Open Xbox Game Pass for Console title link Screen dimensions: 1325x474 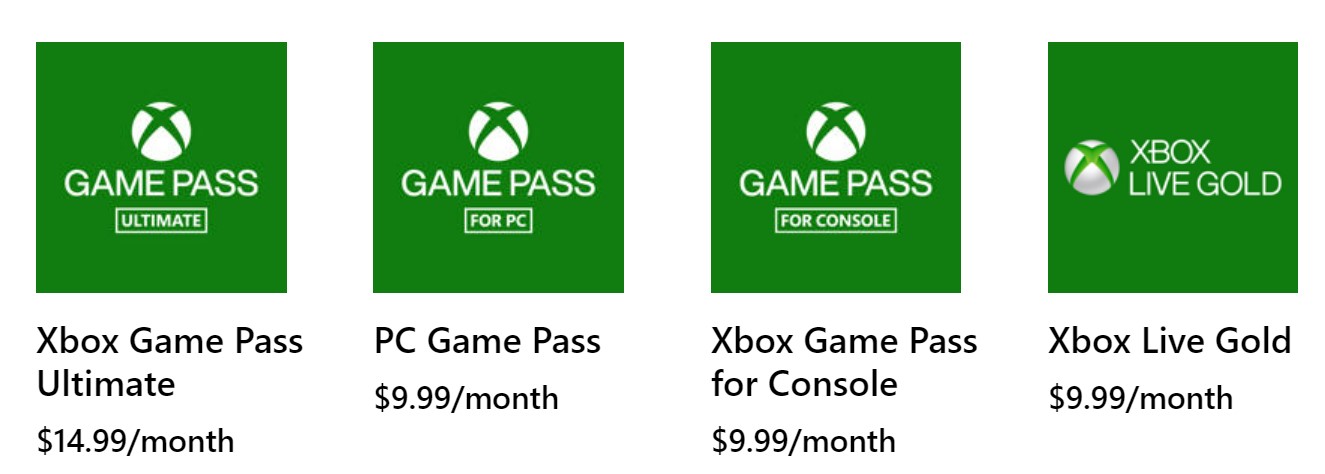[x=844, y=362]
